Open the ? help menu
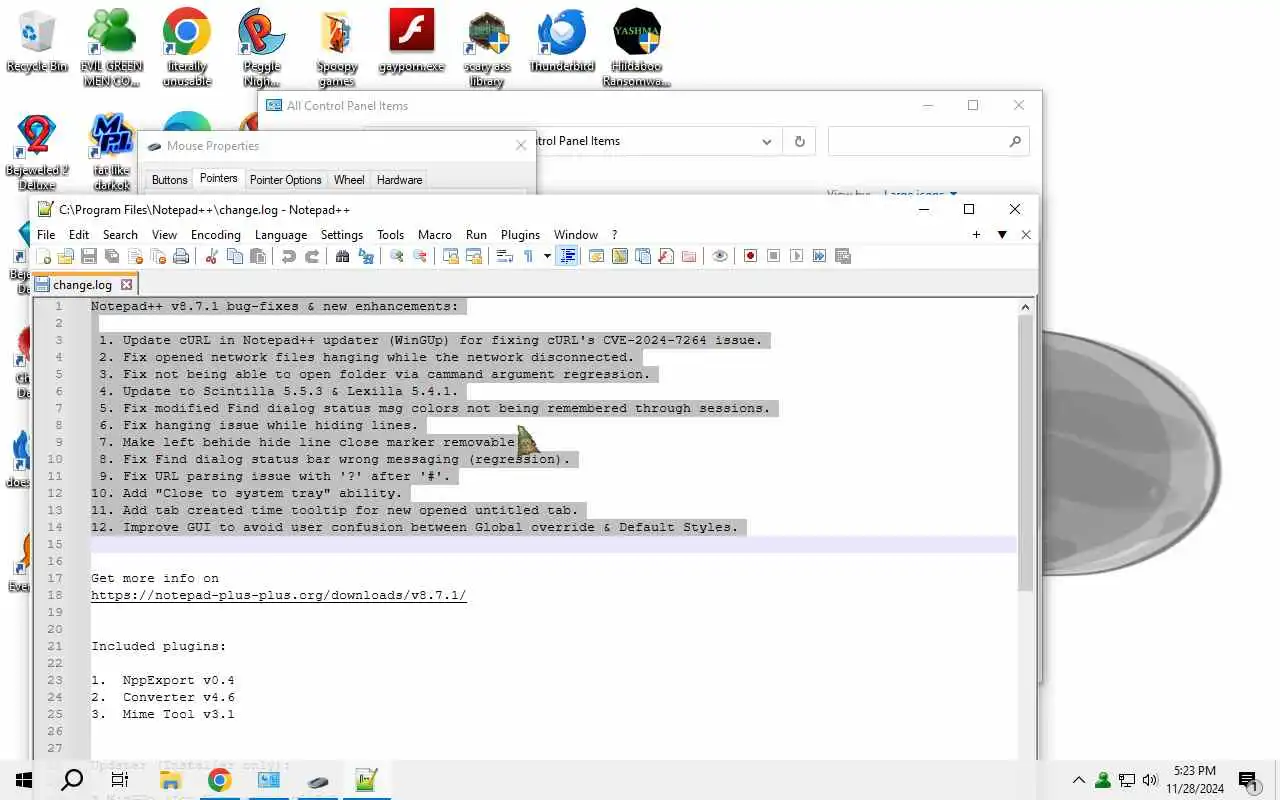The height and width of the screenshot is (800, 1280). point(615,235)
